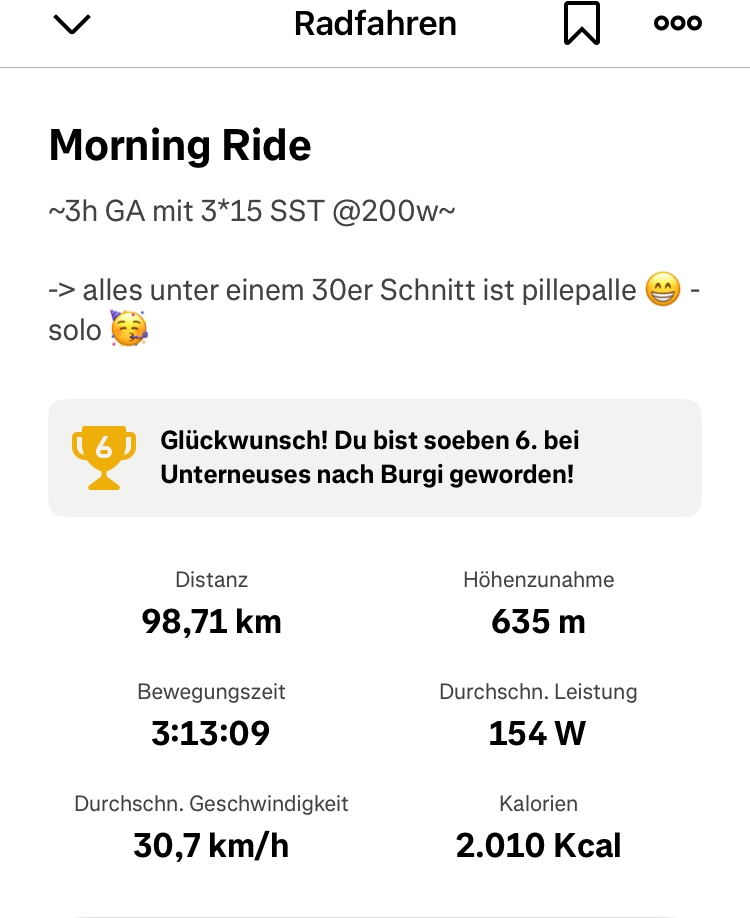Screen dimensions: 750x918
Task: Tap the Glückwunsch congratulation text
Action: tap(370, 440)
